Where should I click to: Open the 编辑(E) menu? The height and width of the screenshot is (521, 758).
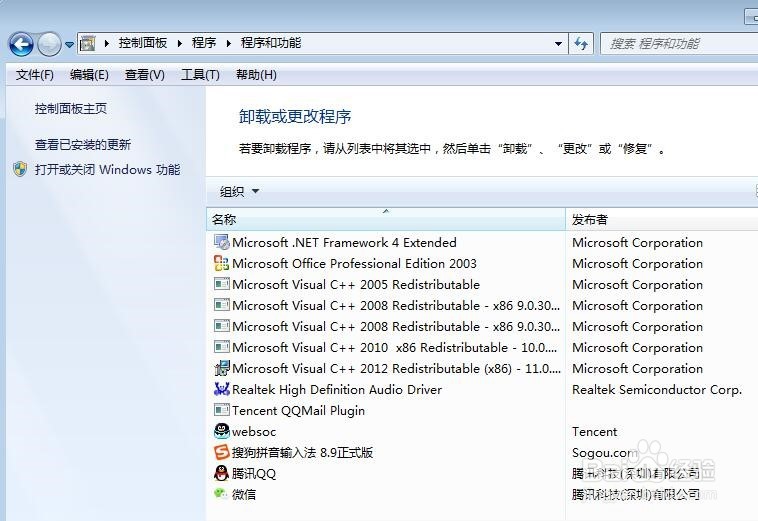tap(89, 74)
